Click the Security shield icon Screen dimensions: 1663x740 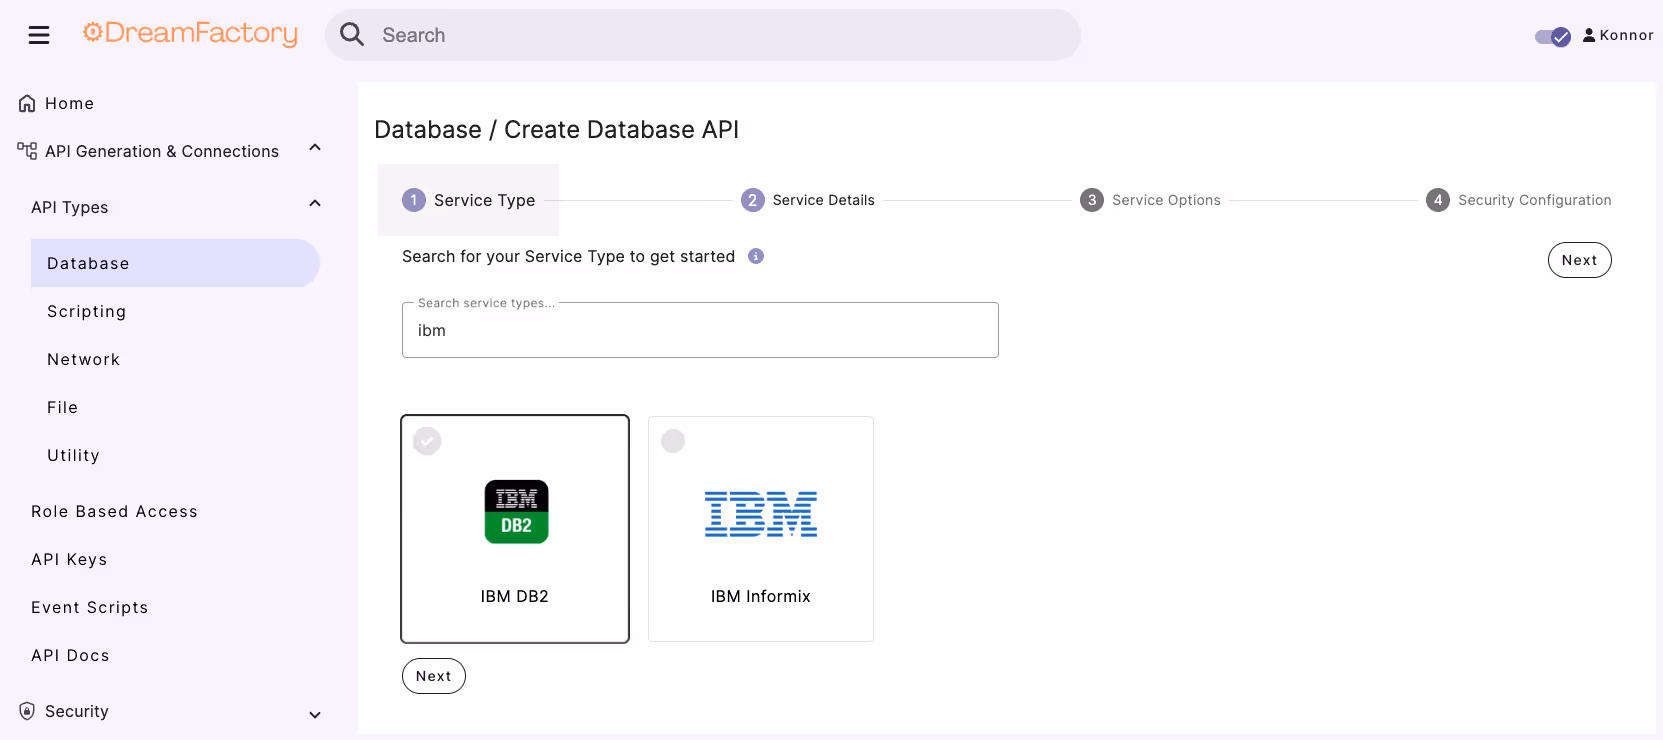click(x=27, y=711)
